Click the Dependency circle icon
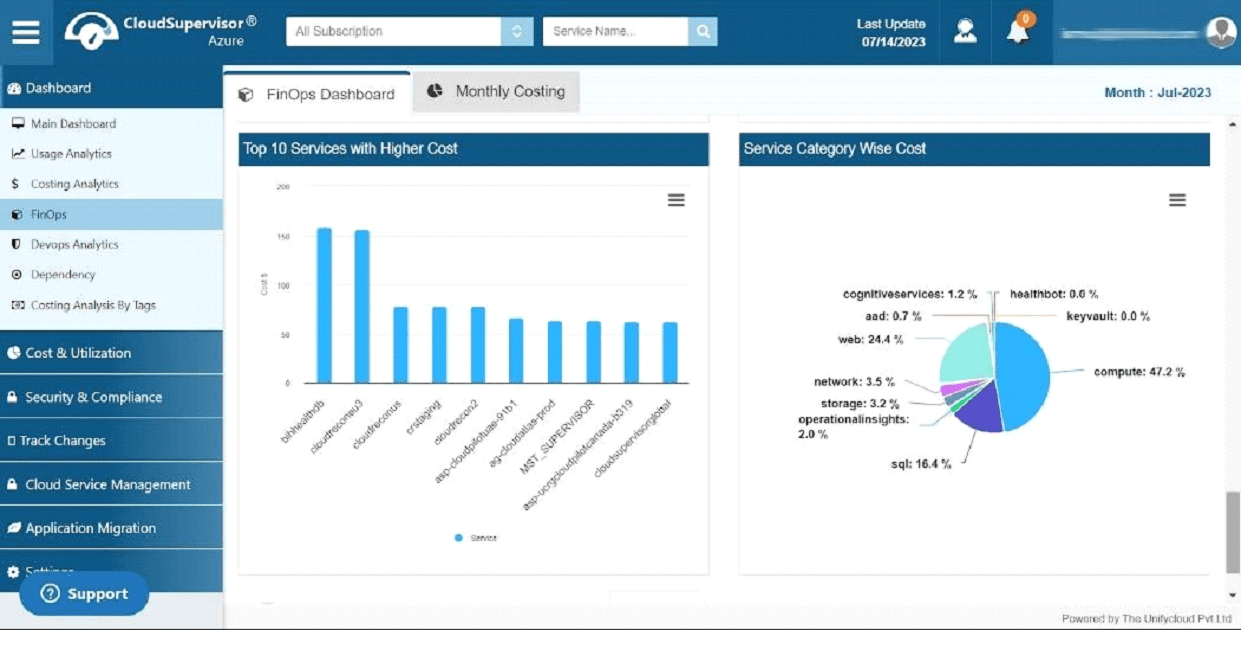Viewport: 1241px width, 648px height. click(16, 275)
